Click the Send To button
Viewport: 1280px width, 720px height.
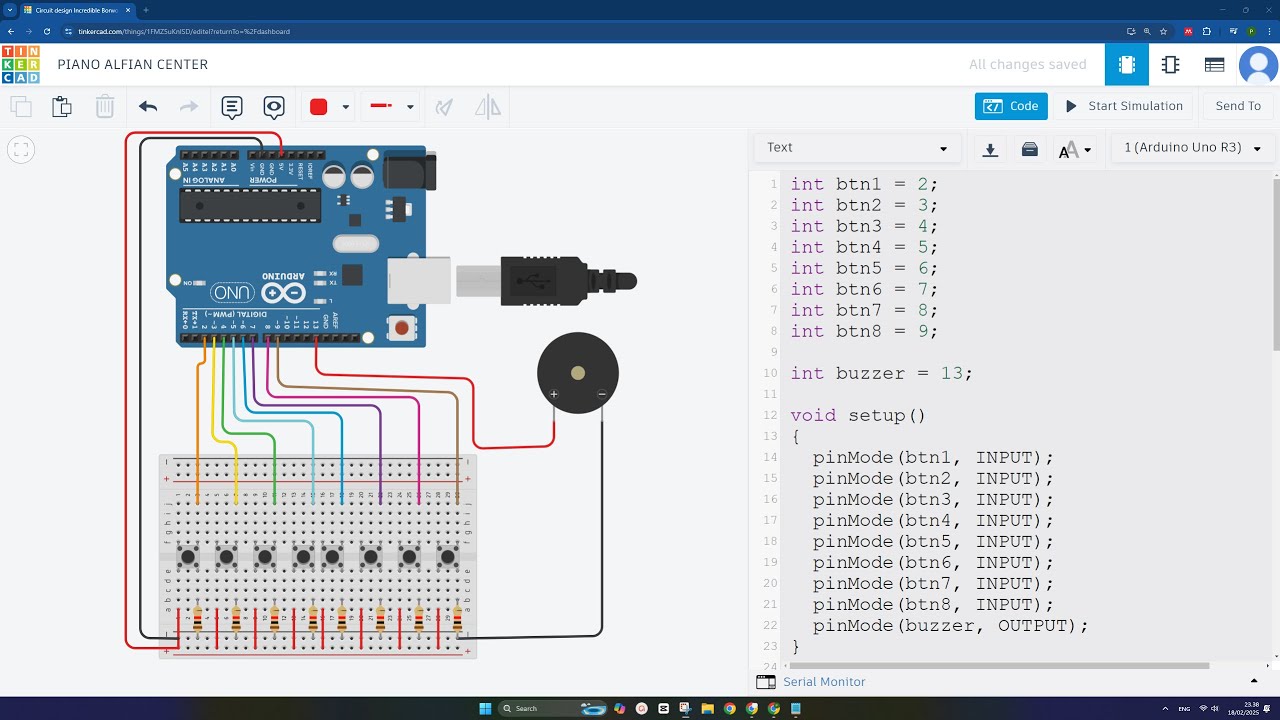(1238, 106)
